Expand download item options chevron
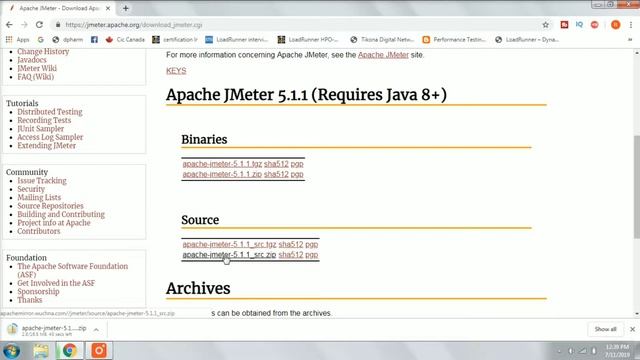Viewport: 640px width, 360px height. pos(96,330)
